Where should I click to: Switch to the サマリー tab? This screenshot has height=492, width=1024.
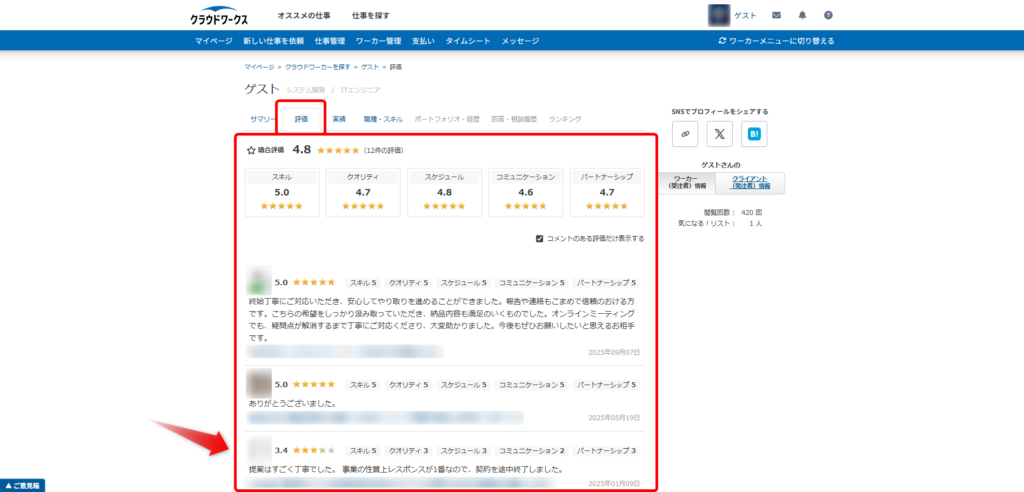pyautogui.click(x=262, y=119)
